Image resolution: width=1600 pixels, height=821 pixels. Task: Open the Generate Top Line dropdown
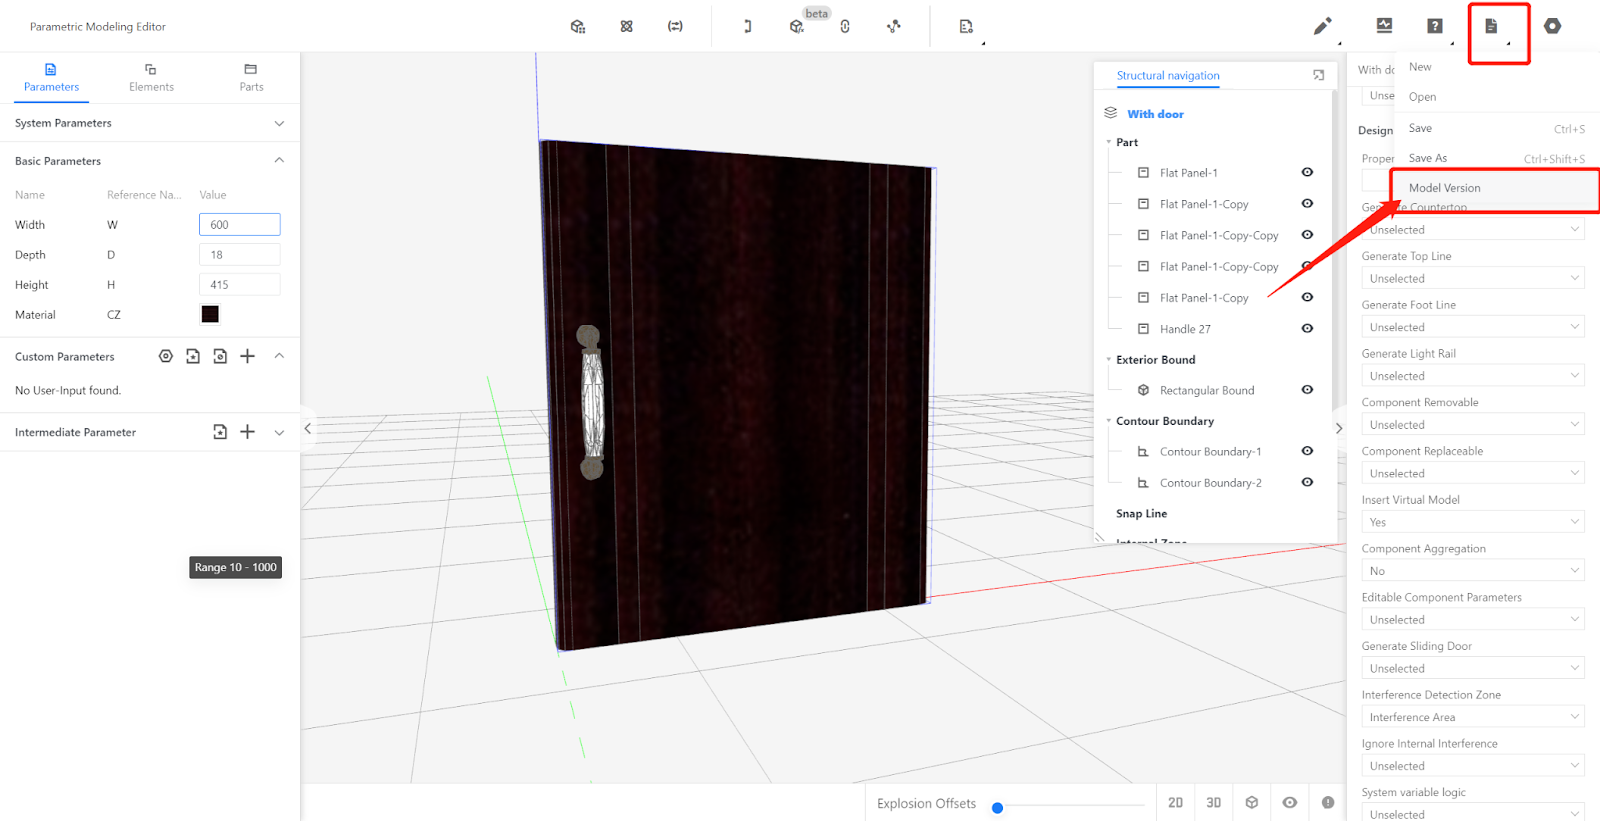tap(1472, 279)
